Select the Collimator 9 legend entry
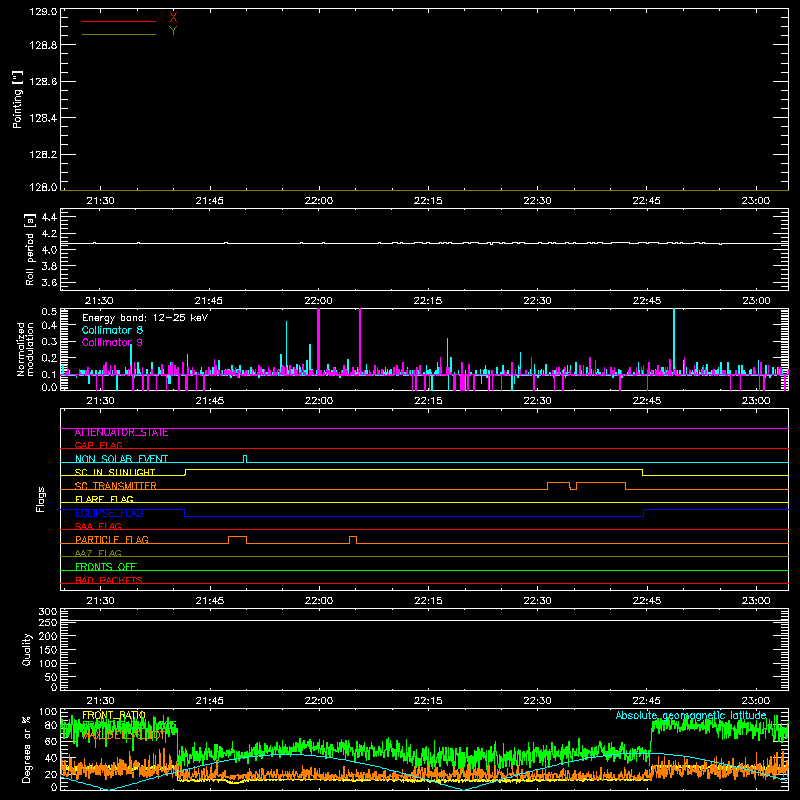Image resolution: width=800 pixels, height=800 pixels. tap(112, 342)
